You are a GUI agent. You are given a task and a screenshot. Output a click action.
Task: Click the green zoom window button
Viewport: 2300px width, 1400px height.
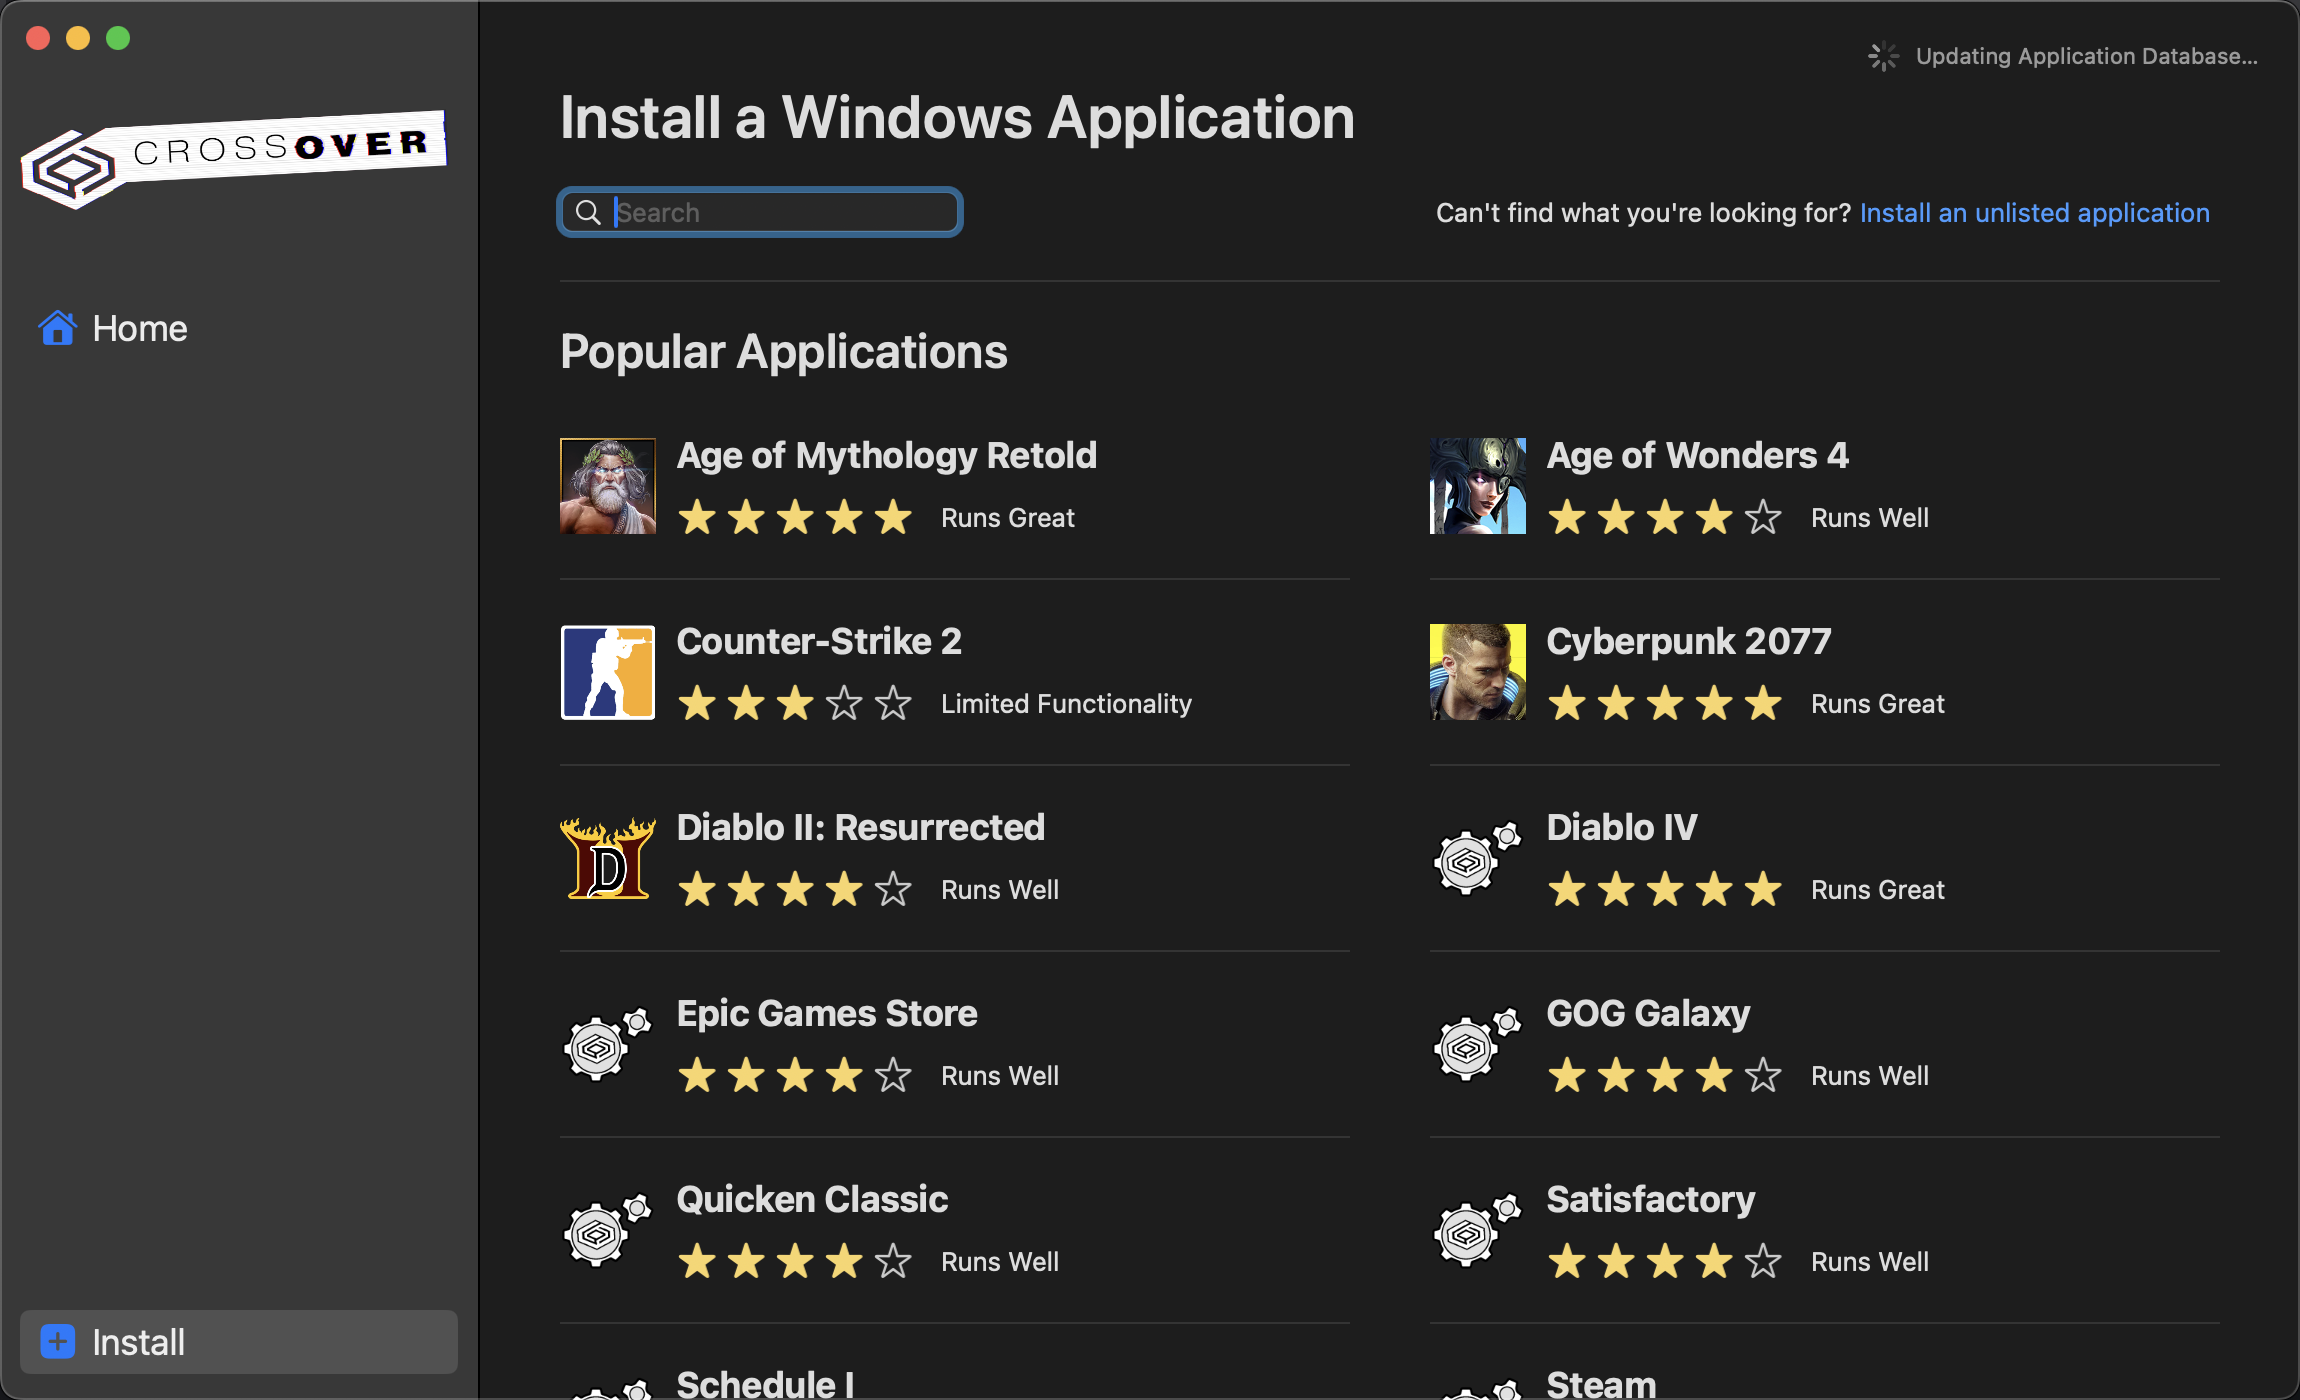[118, 38]
